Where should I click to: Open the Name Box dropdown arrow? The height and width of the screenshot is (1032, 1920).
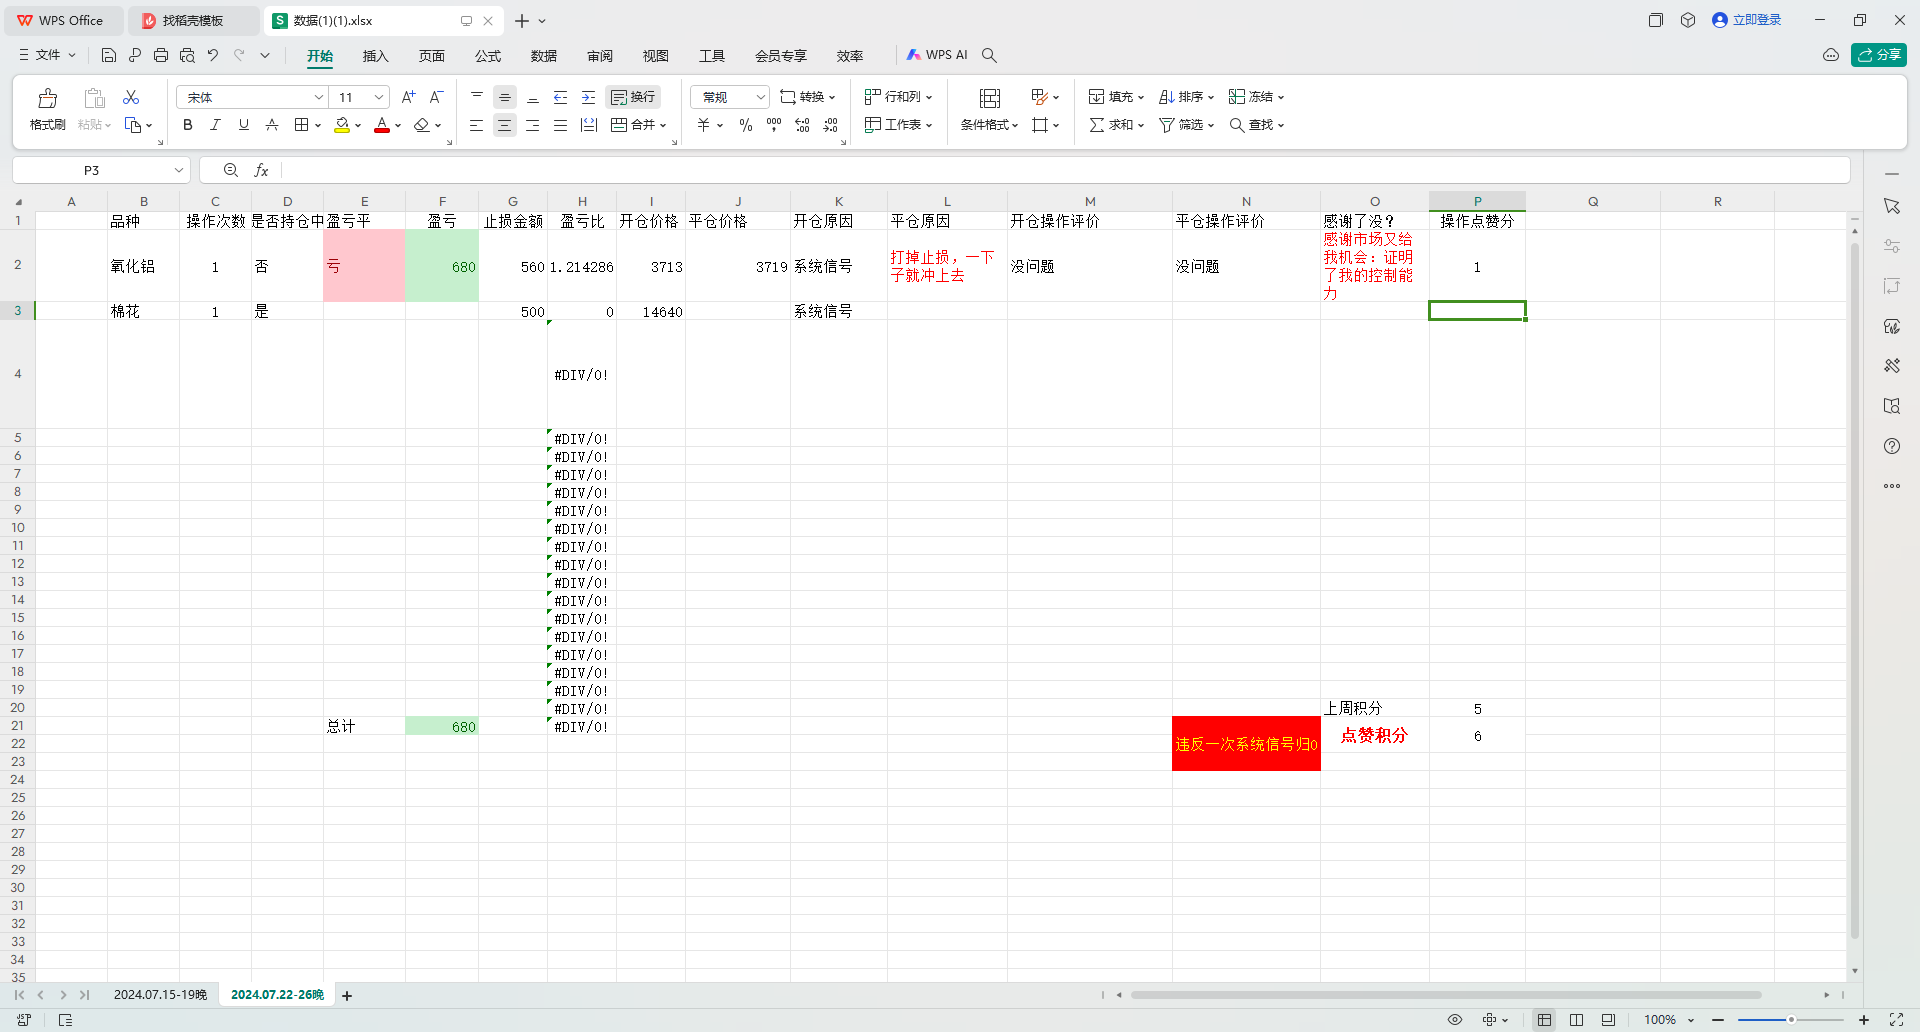pyautogui.click(x=178, y=170)
